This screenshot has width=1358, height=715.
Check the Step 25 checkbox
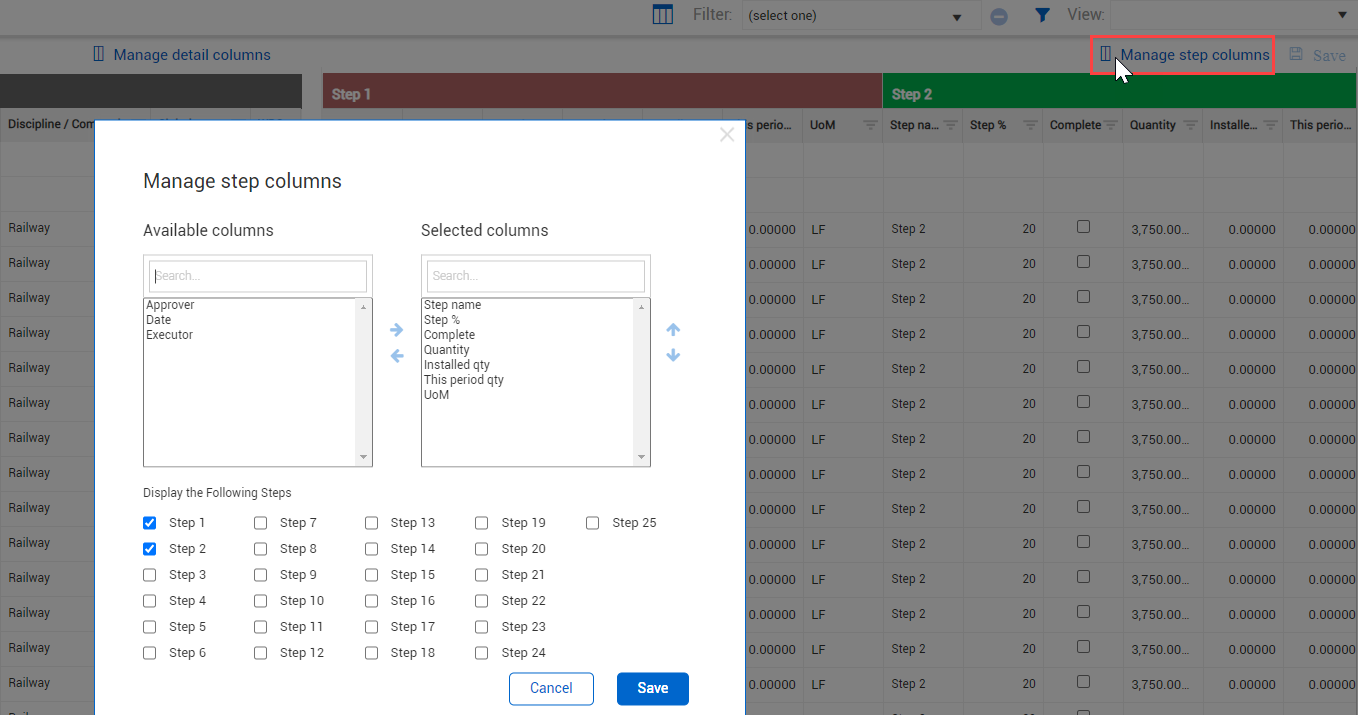(x=593, y=523)
